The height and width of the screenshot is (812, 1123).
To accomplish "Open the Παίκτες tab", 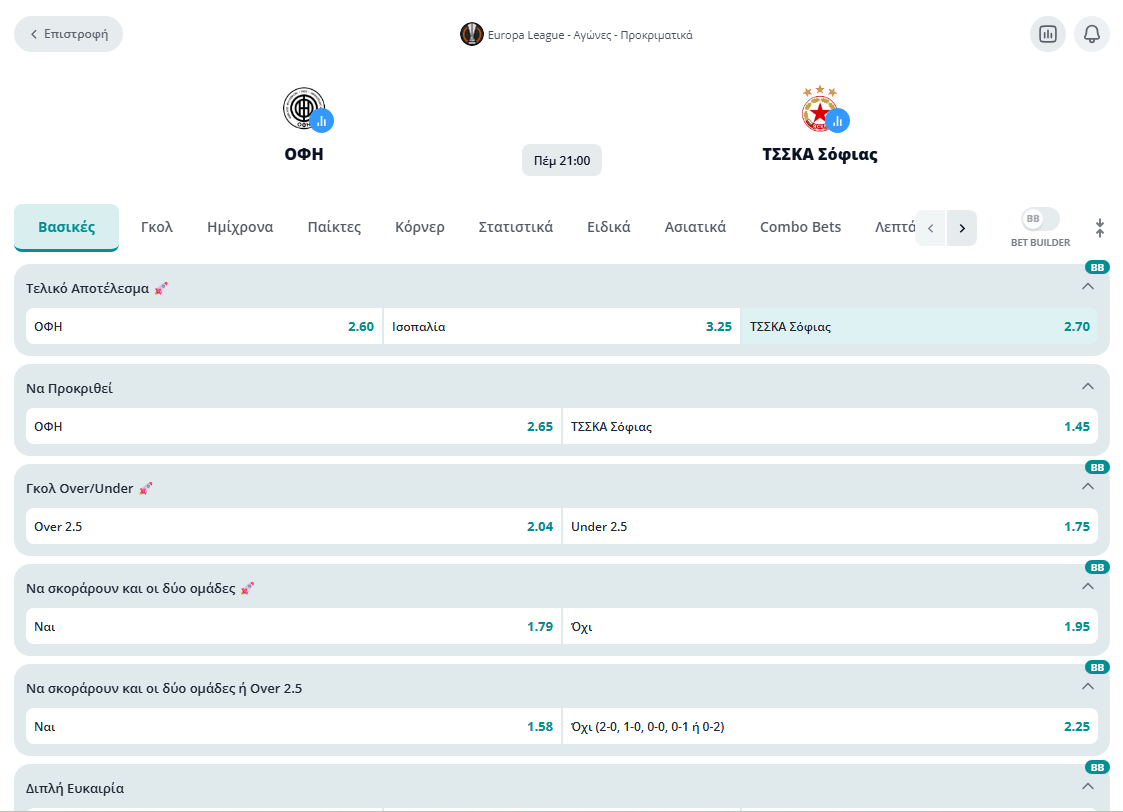I will tap(334, 227).
